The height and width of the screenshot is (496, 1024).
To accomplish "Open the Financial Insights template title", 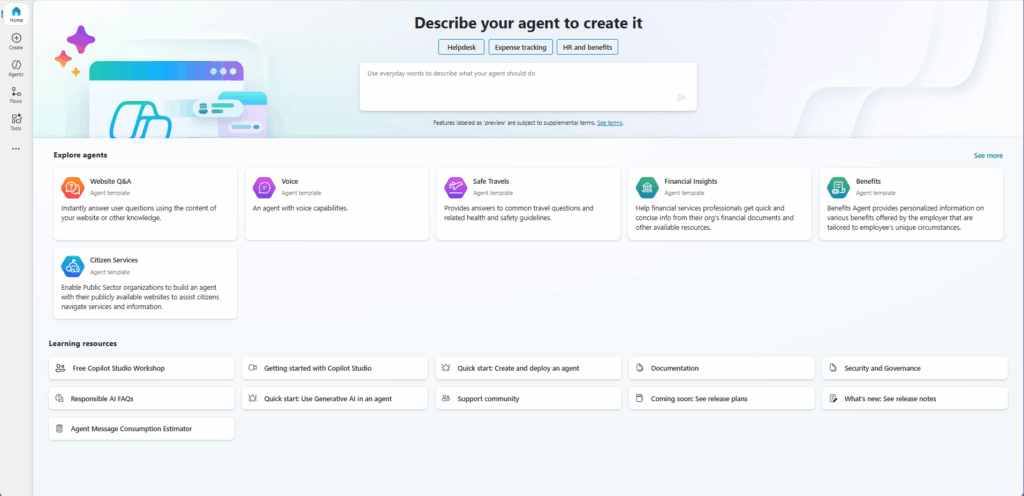I will (x=691, y=181).
